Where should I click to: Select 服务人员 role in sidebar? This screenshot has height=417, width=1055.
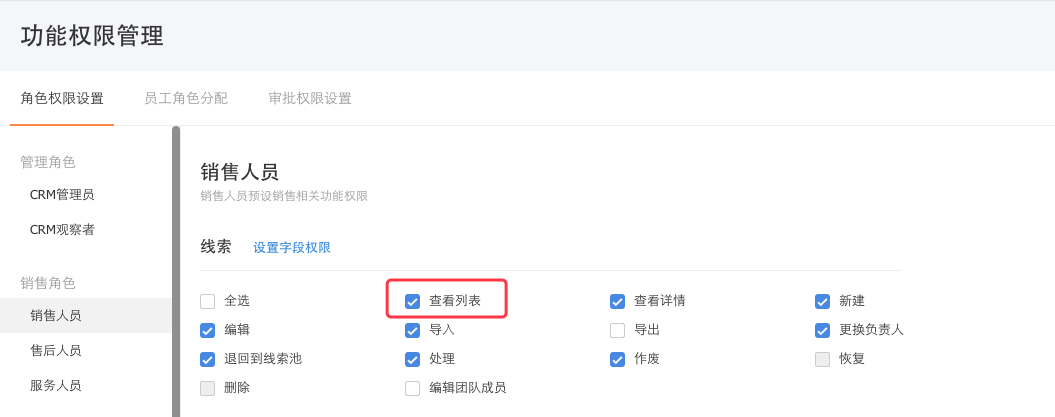pyautogui.click(x=56, y=385)
